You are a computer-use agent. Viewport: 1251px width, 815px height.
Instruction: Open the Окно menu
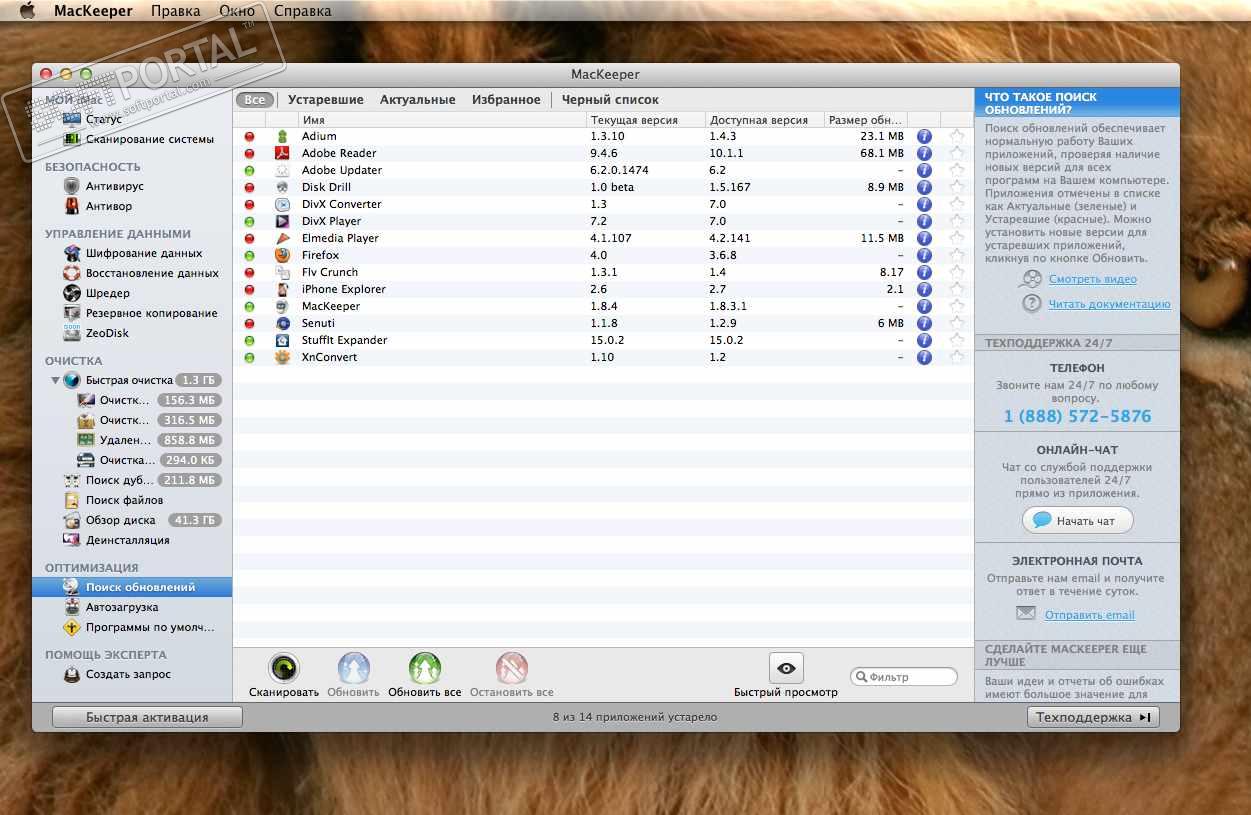[236, 11]
